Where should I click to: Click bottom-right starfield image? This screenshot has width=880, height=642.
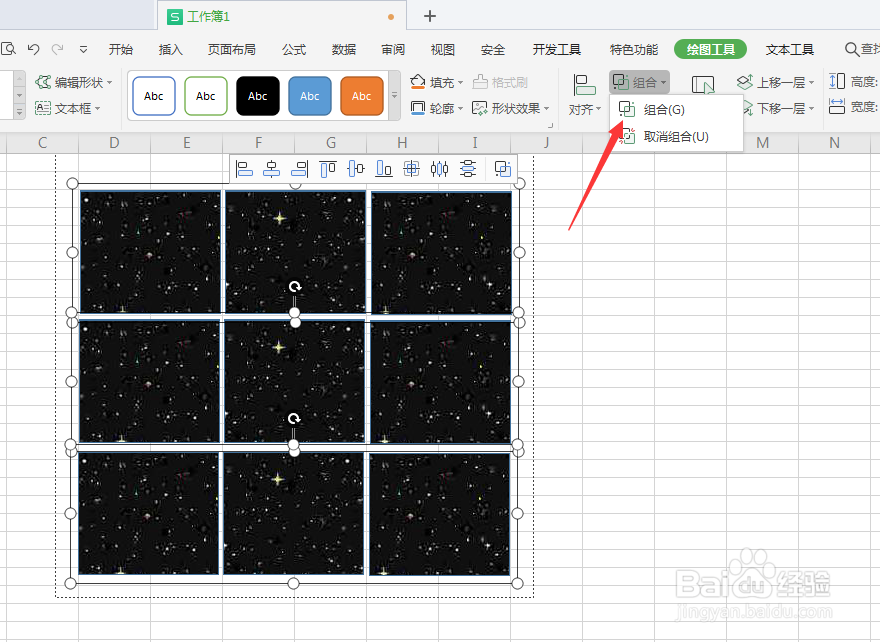(x=439, y=514)
